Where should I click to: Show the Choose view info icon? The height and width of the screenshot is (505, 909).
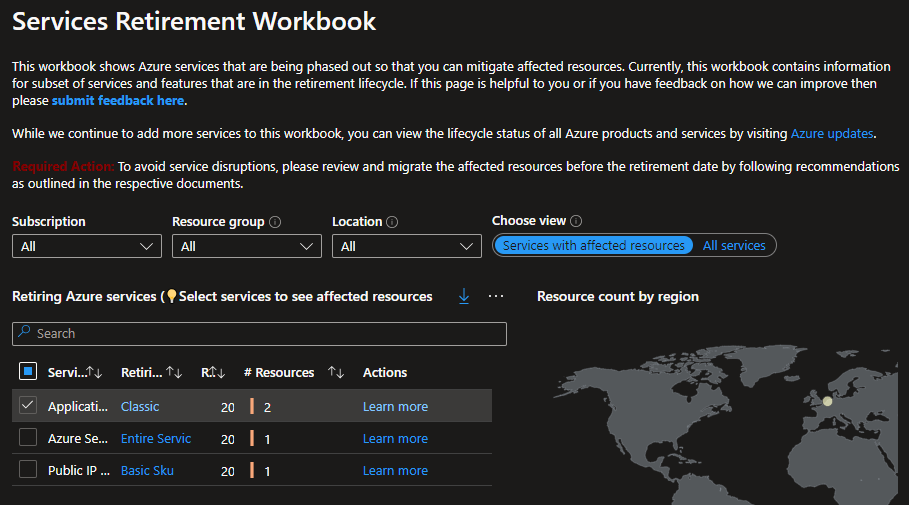(x=576, y=221)
